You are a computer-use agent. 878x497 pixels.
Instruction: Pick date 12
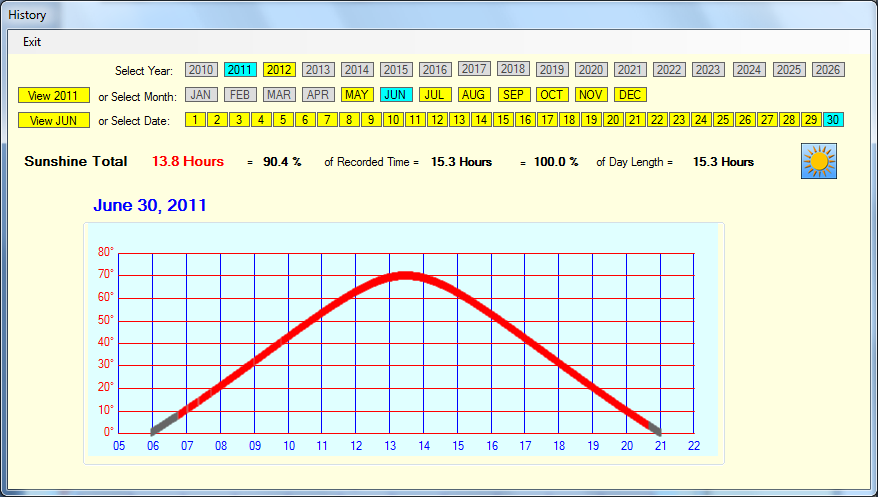pos(437,120)
